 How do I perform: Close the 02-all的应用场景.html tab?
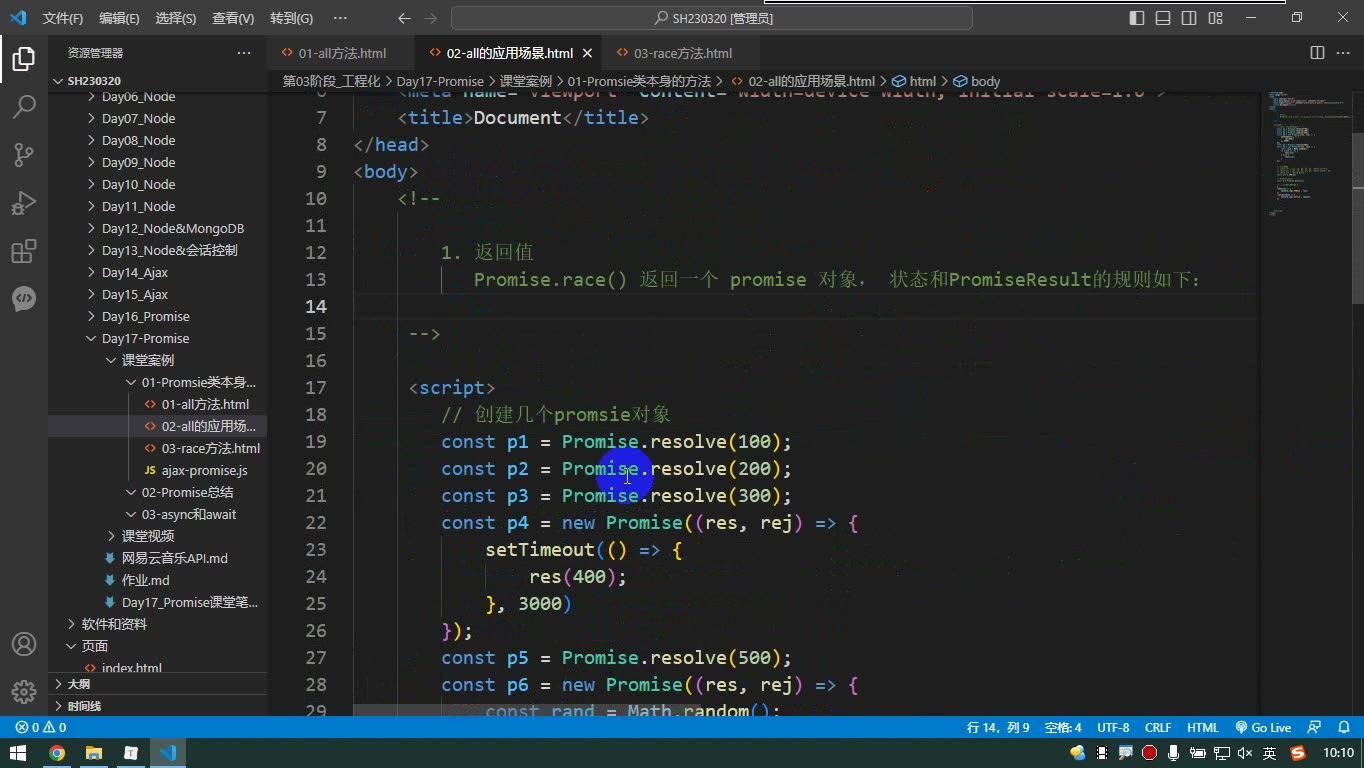coord(587,53)
